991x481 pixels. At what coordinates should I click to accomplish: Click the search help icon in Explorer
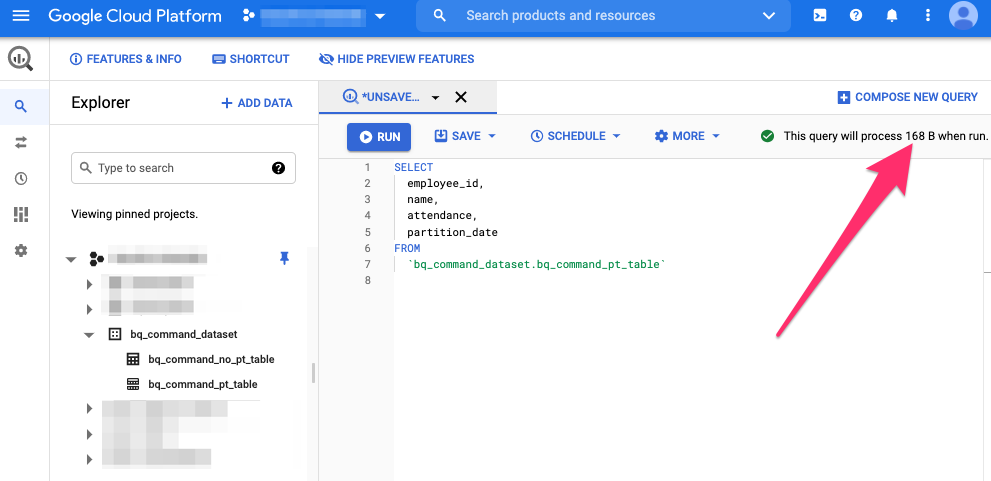pyautogui.click(x=278, y=168)
